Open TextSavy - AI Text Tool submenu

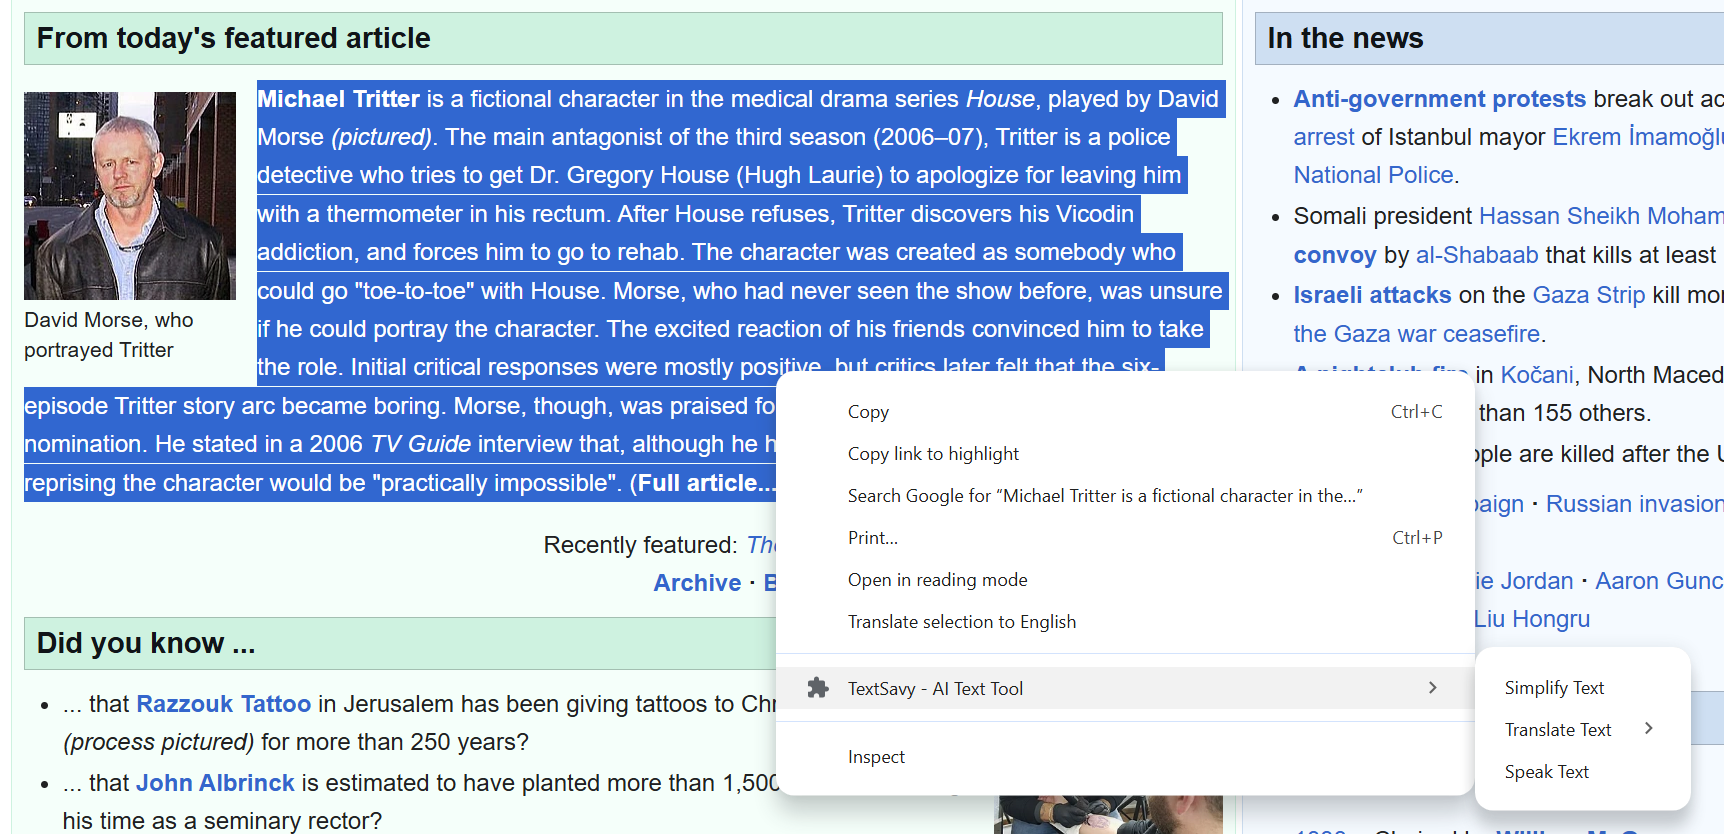pos(1125,688)
